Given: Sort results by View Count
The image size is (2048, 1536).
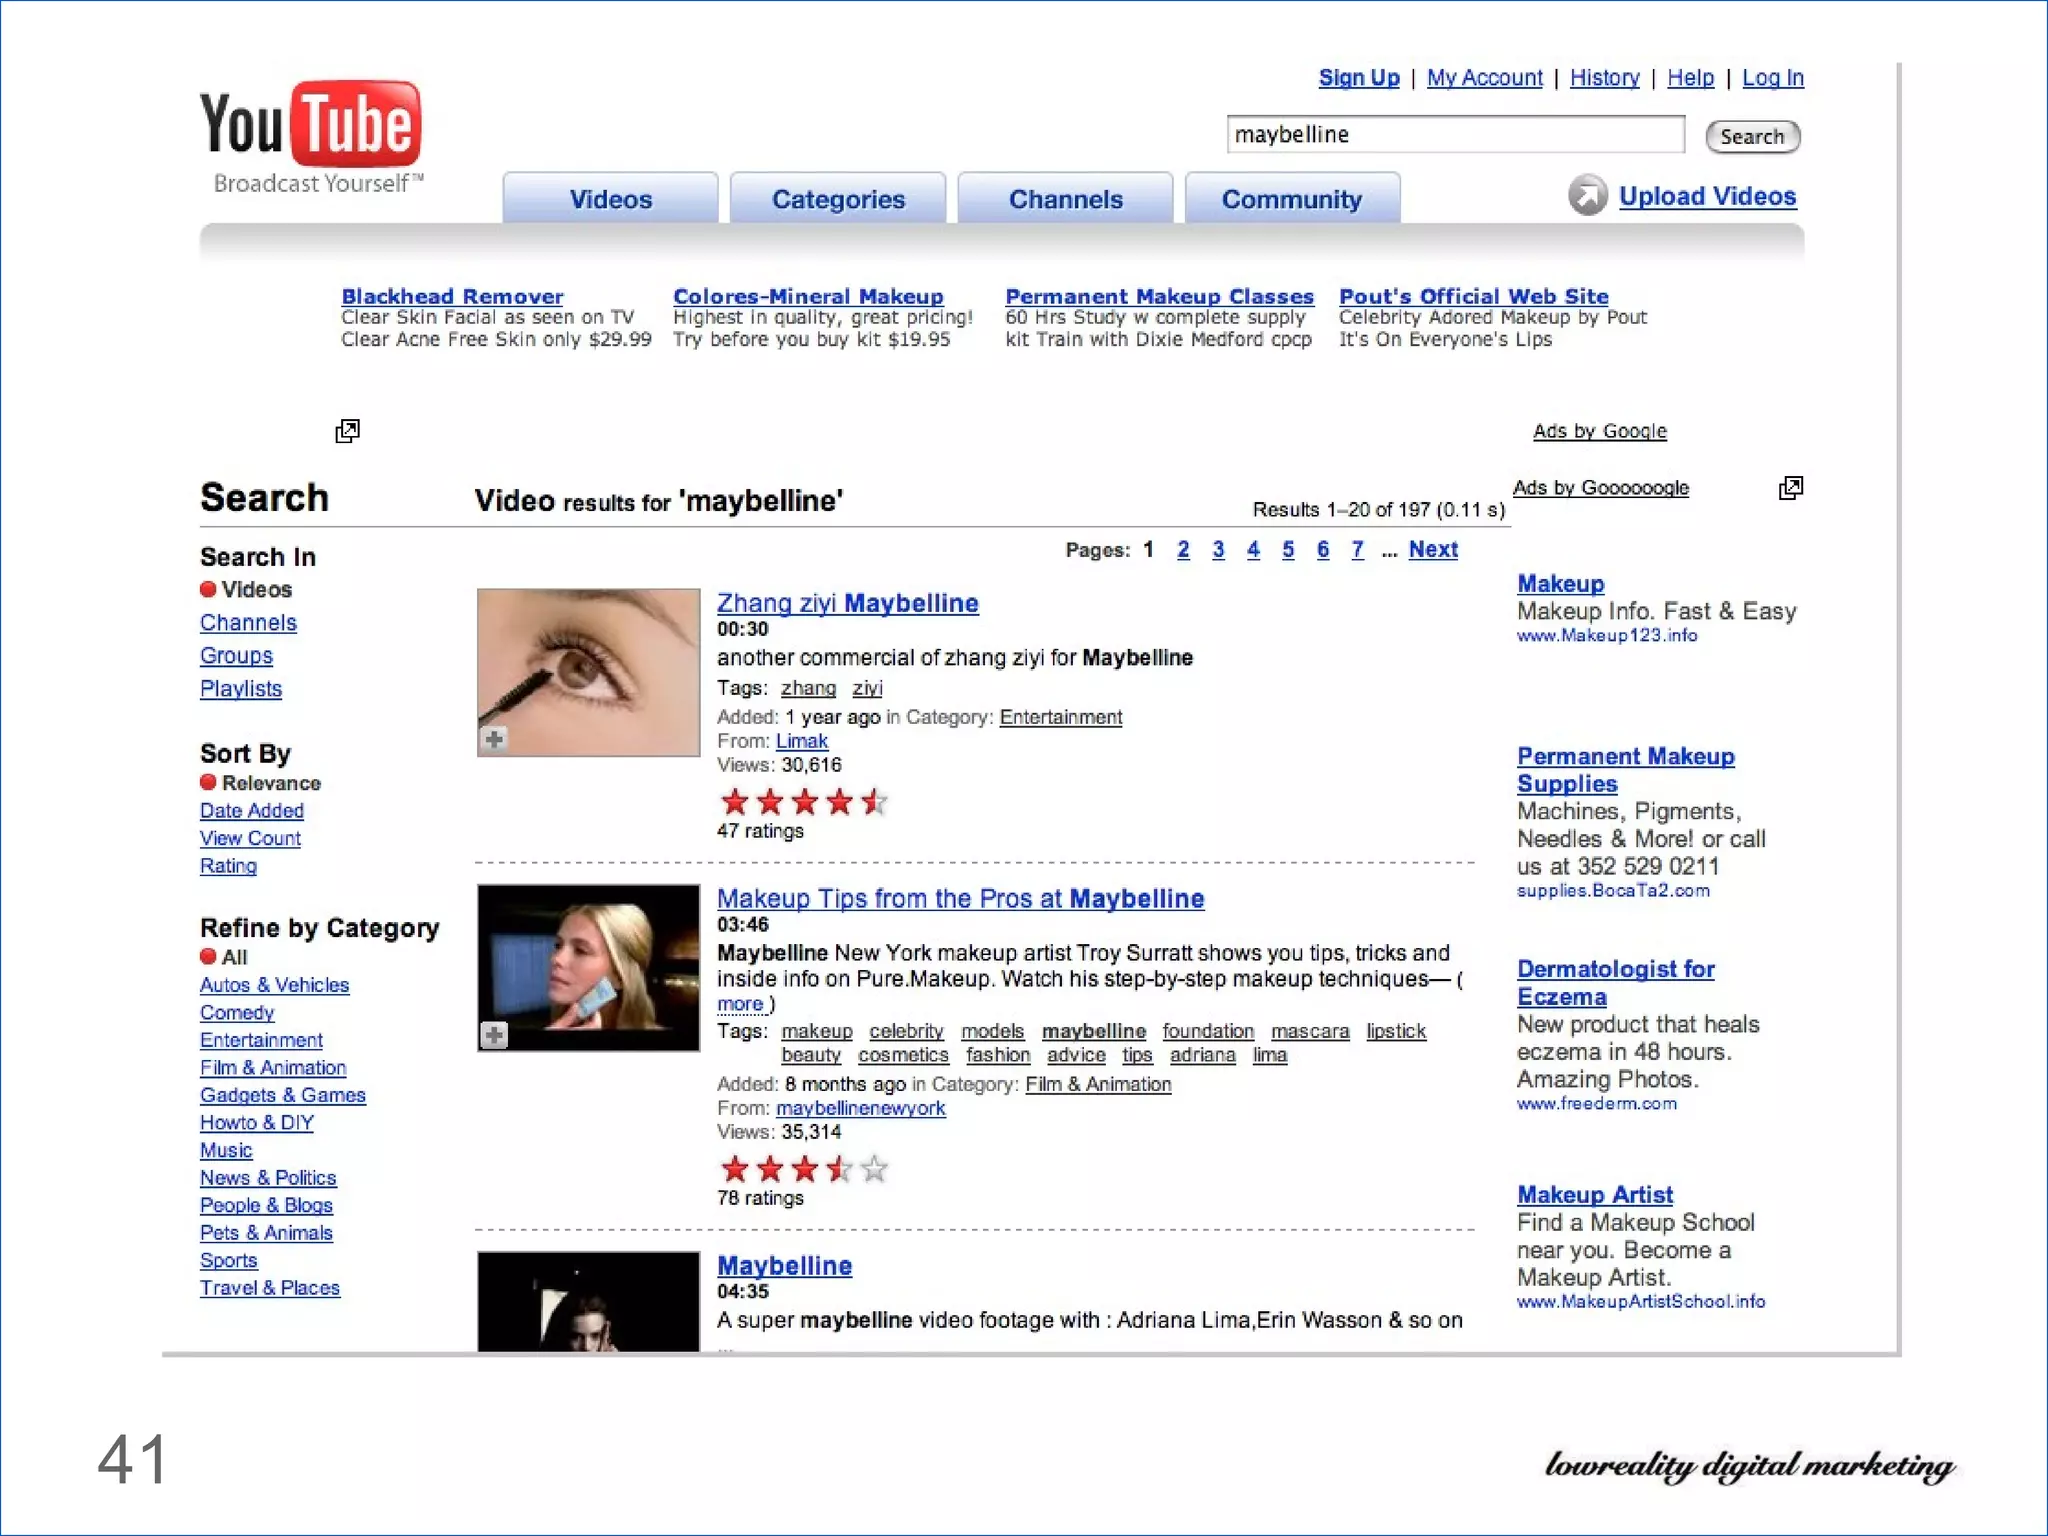Looking at the screenshot, I should [x=250, y=838].
